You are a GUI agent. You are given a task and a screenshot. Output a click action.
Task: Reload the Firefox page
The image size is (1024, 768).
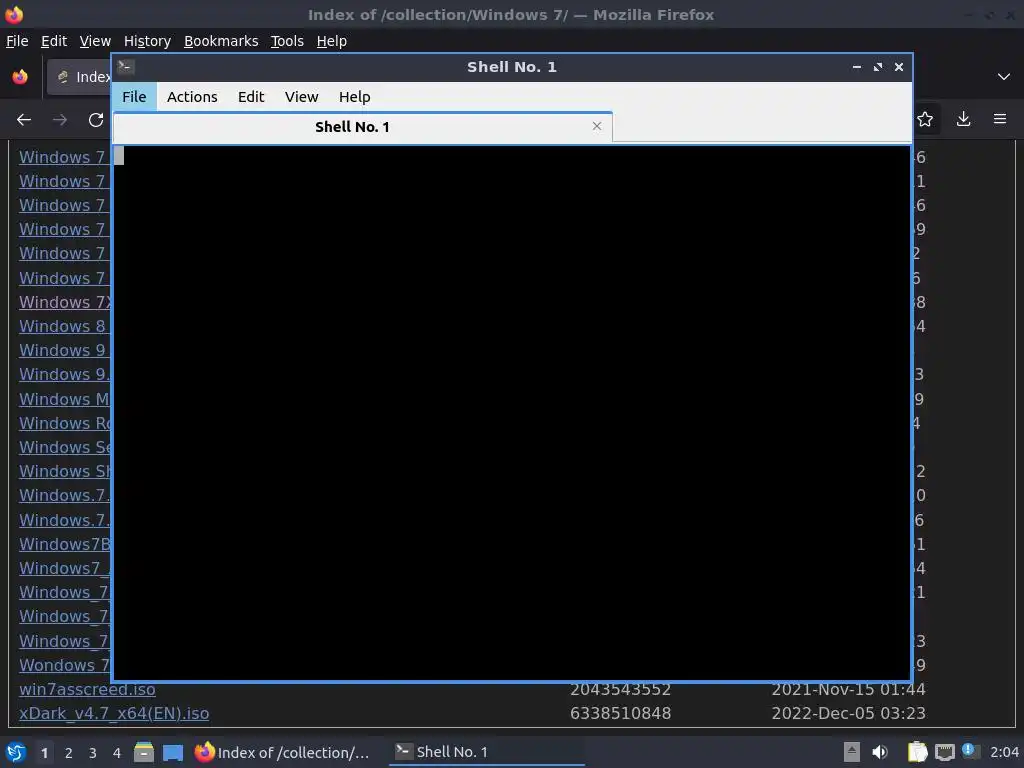96,120
